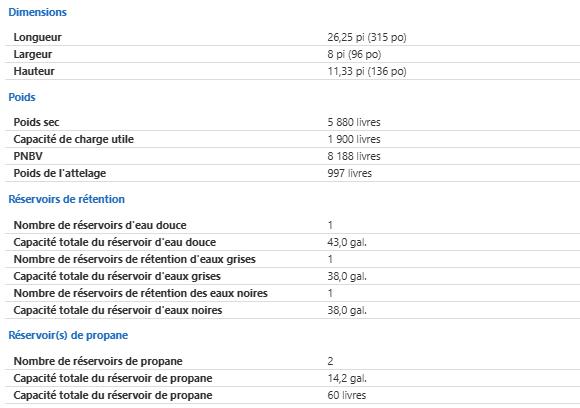Click the 5 880 livres value

[354, 122]
